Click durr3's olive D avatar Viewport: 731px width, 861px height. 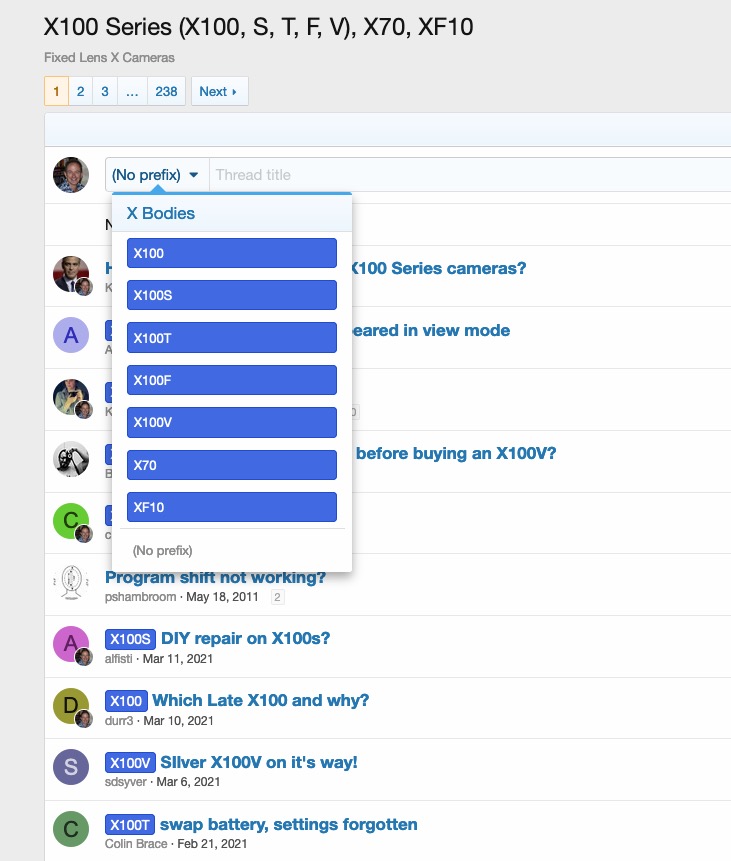pos(71,706)
